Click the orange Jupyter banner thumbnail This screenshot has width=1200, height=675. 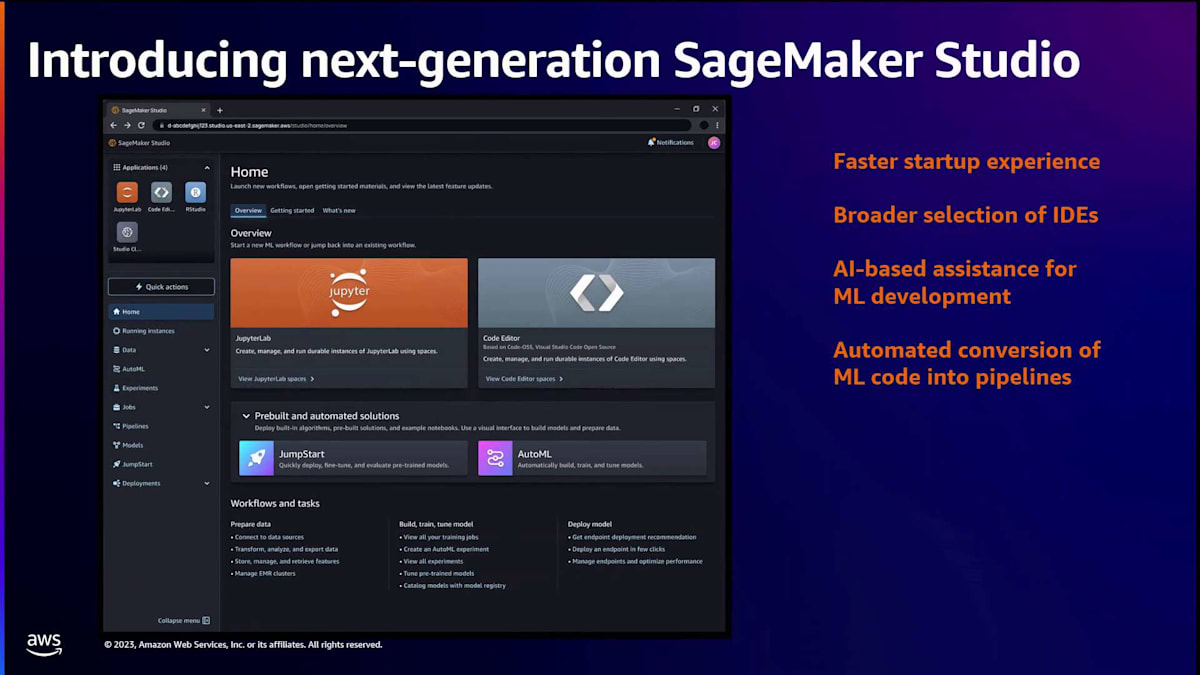pyautogui.click(x=349, y=293)
